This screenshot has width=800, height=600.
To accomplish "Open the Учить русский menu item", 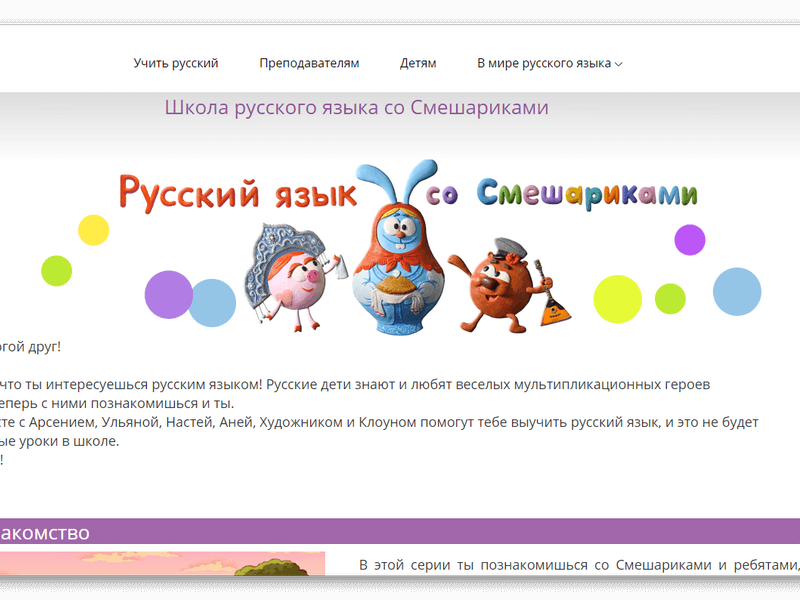I will click(176, 63).
